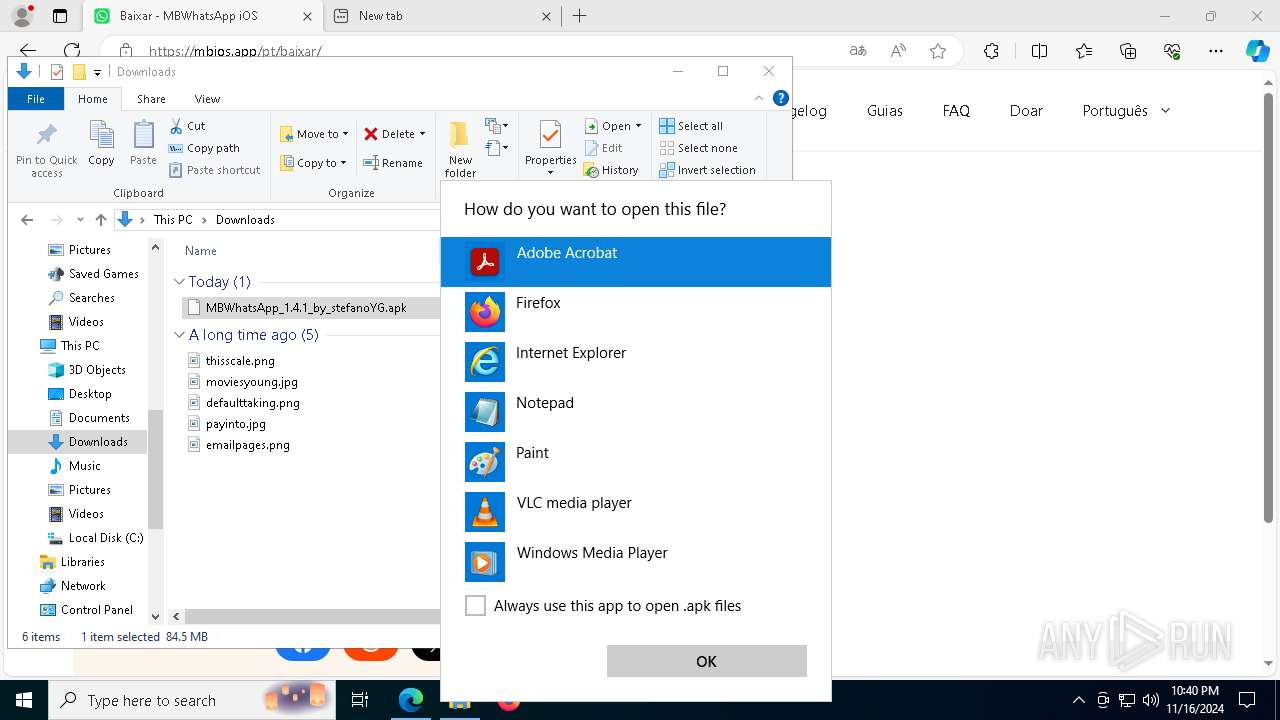Select MBWhatsApp_1.4.1_by_stefanoYG.apk file
This screenshot has height=720, width=1280.
(306, 308)
